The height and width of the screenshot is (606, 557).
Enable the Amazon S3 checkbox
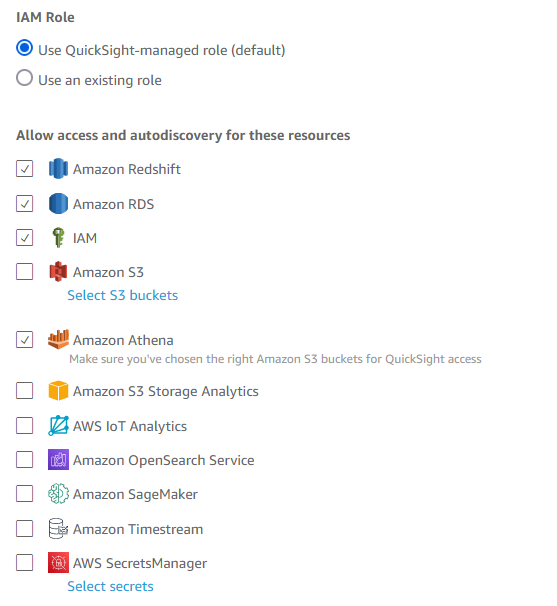click(x=24, y=271)
